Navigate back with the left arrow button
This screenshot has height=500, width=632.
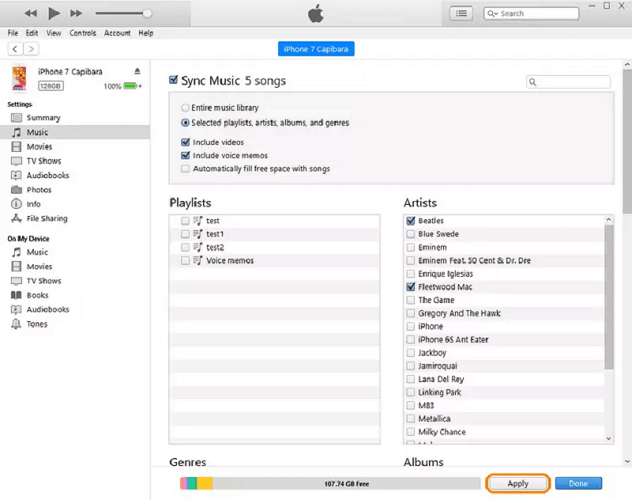click(x=16, y=48)
